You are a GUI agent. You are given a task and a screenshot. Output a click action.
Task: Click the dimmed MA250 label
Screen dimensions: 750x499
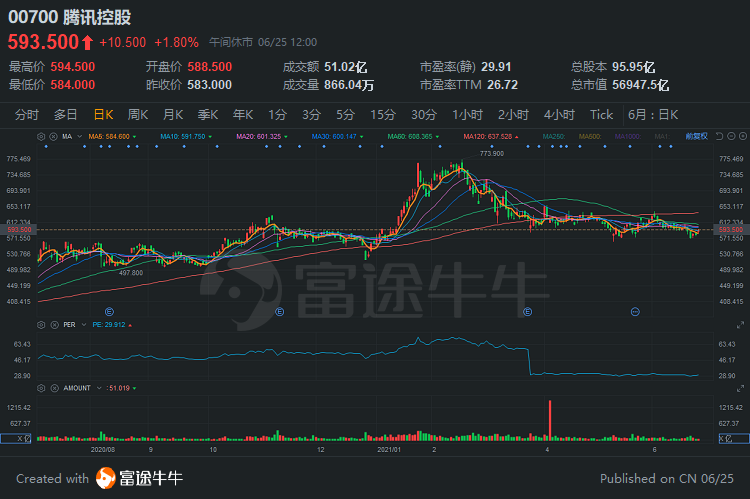point(554,136)
